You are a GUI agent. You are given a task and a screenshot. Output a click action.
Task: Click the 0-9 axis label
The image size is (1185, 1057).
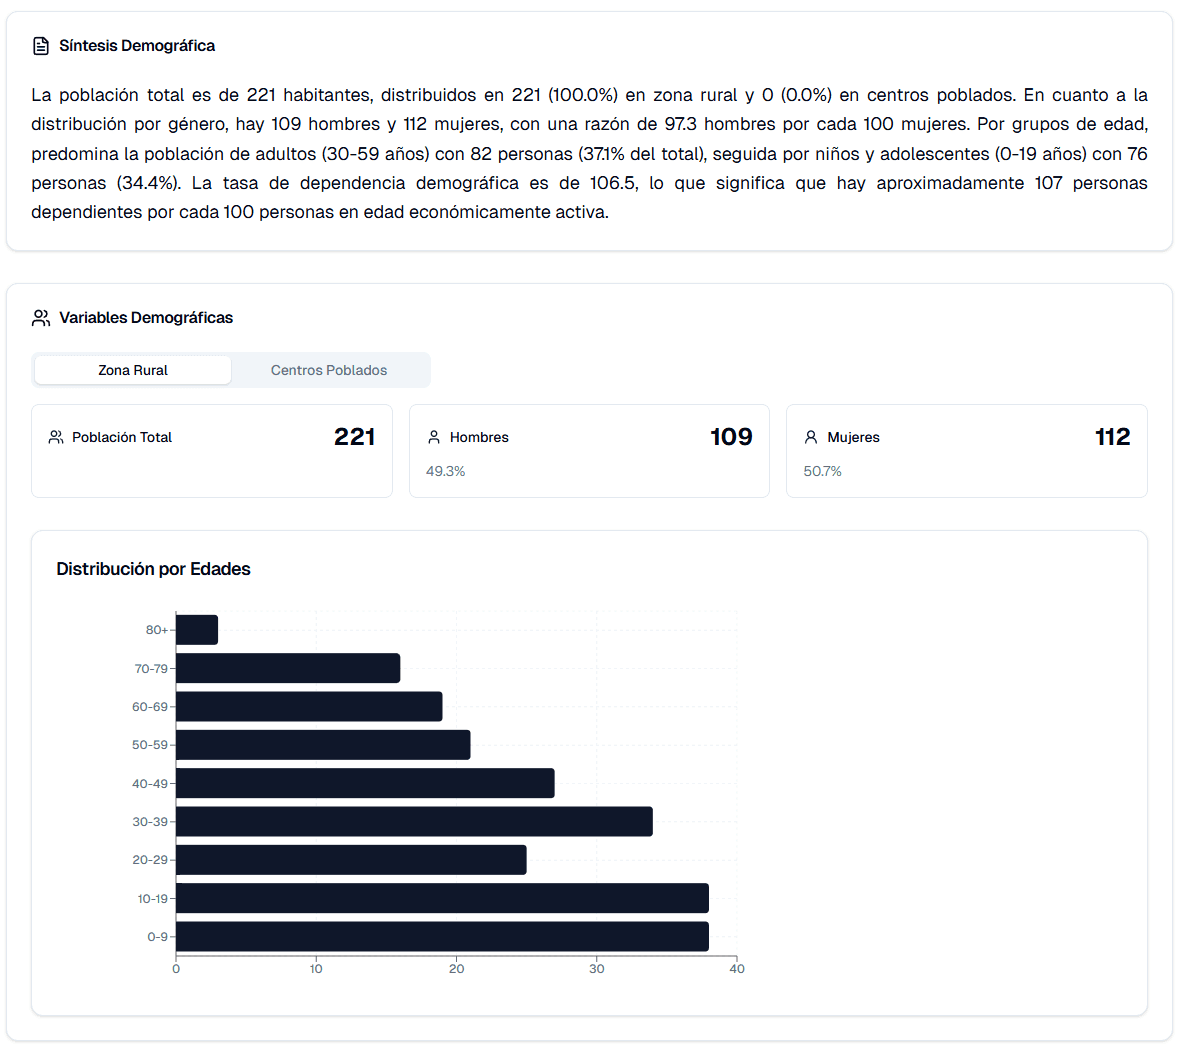point(157,937)
